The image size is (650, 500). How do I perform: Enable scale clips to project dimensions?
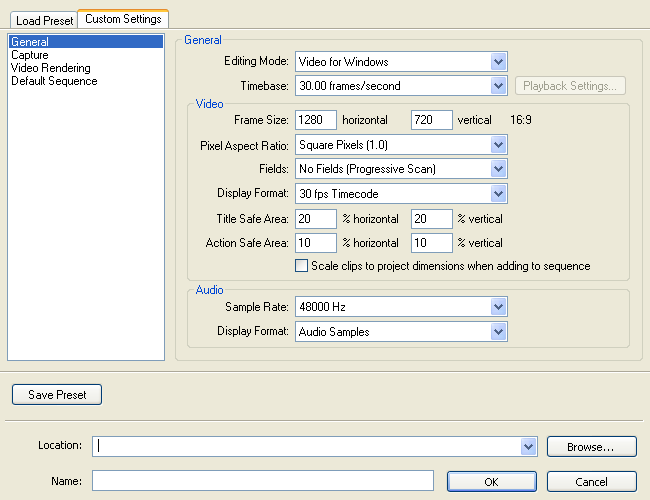(301, 265)
